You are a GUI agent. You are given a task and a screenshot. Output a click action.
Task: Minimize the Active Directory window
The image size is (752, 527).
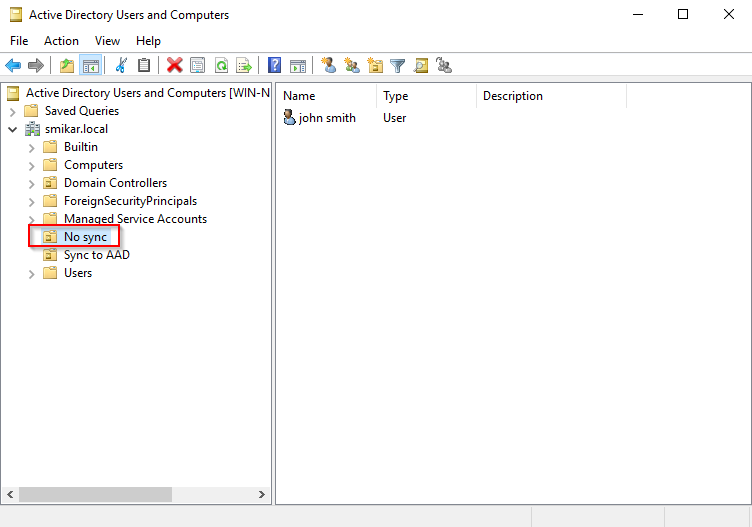[x=638, y=14]
